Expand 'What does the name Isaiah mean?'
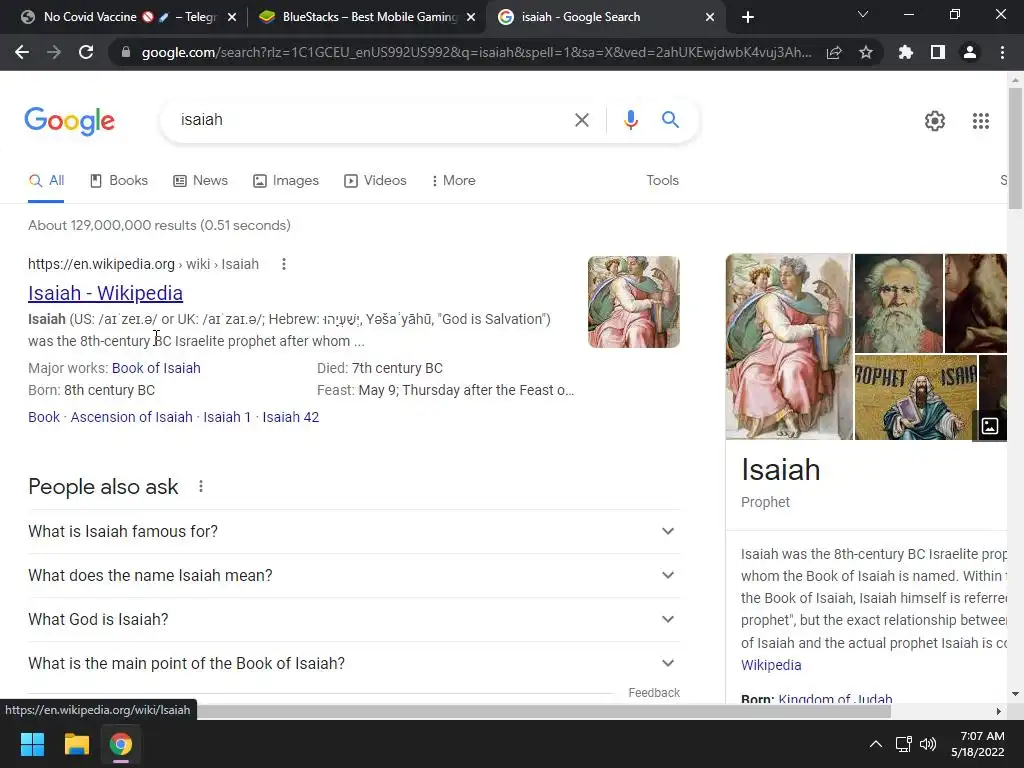Viewport: 1024px width, 768px height. 354,575
